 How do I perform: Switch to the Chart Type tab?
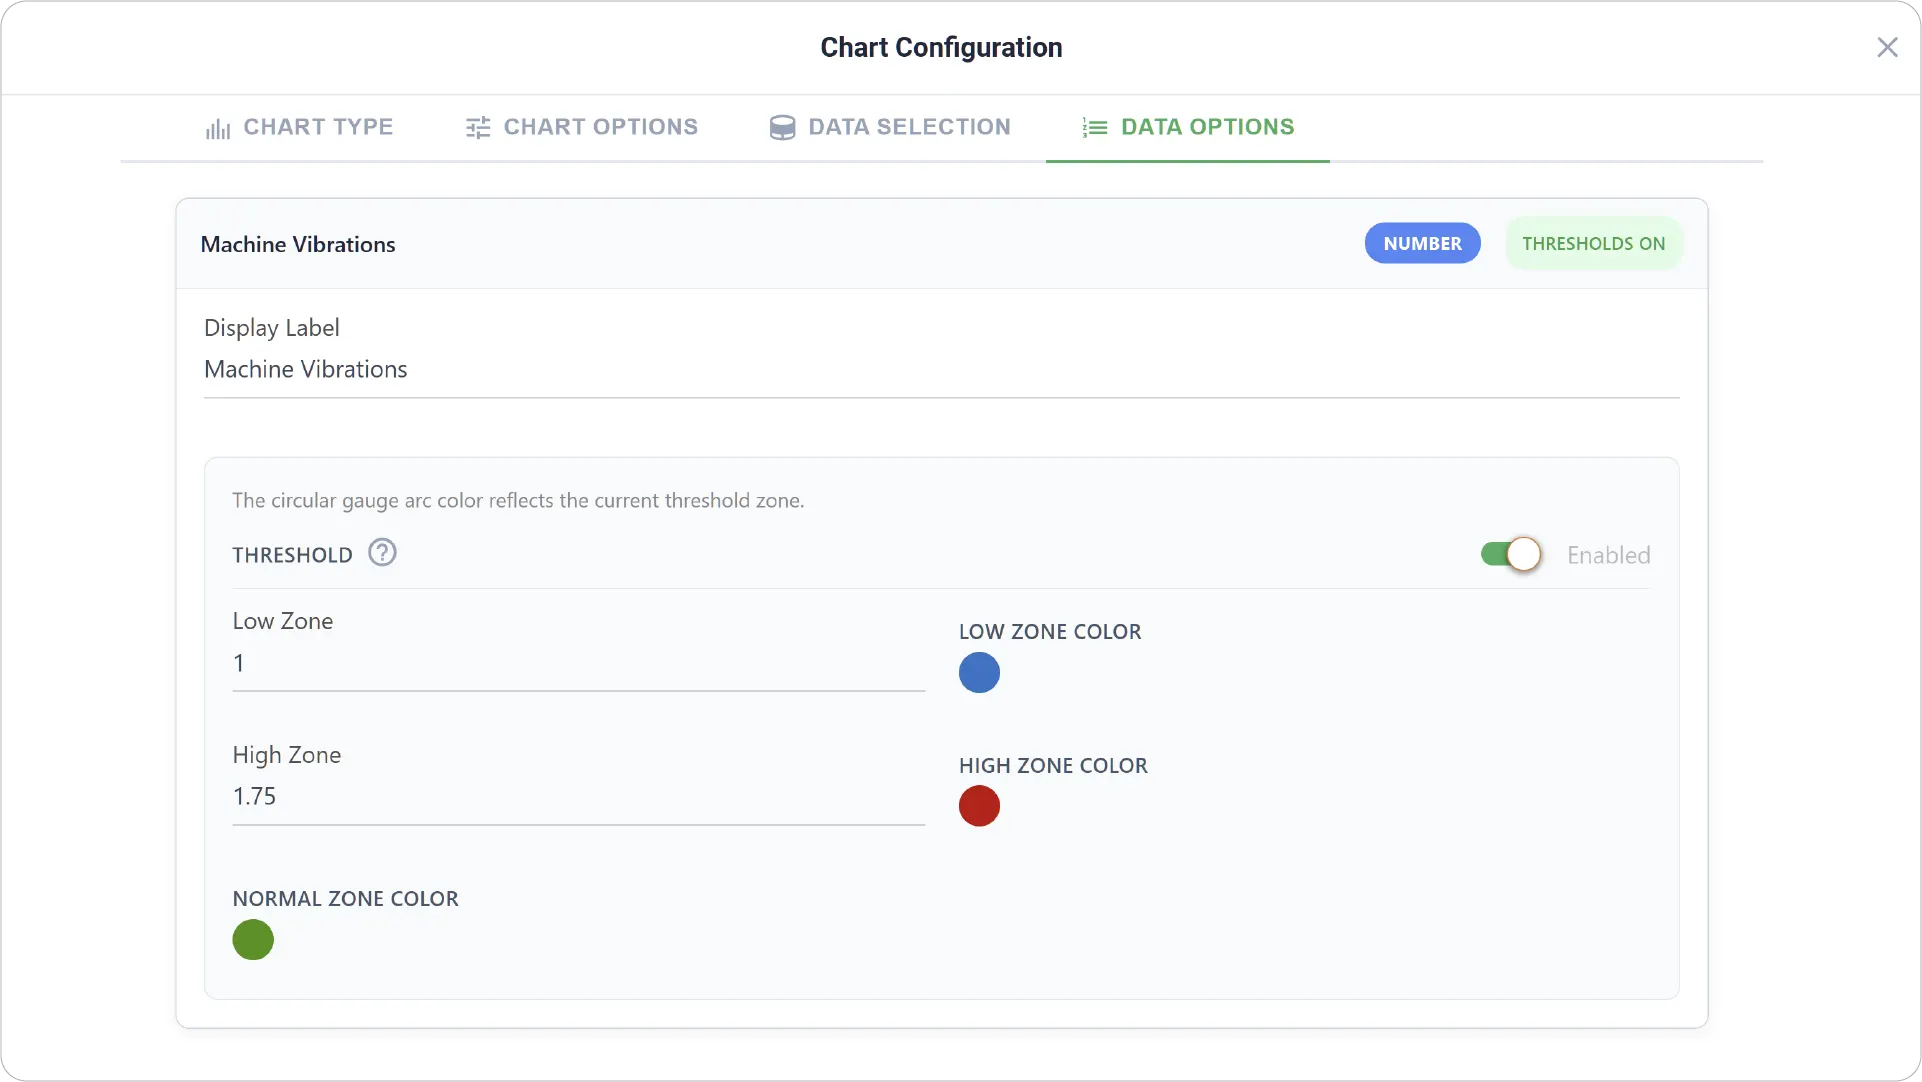point(299,127)
